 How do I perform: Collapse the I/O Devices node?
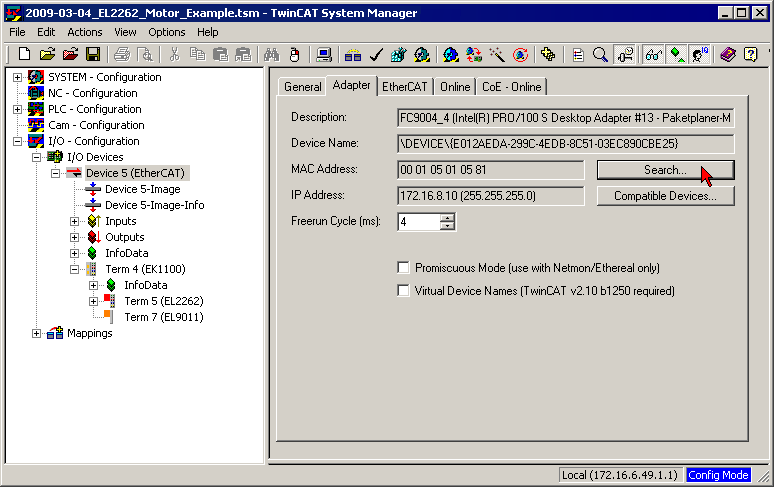pos(36,157)
